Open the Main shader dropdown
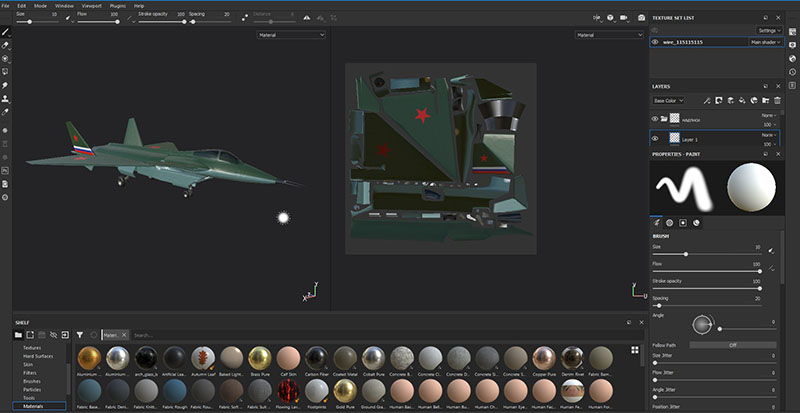This screenshot has height=413, width=800. click(x=764, y=43)
